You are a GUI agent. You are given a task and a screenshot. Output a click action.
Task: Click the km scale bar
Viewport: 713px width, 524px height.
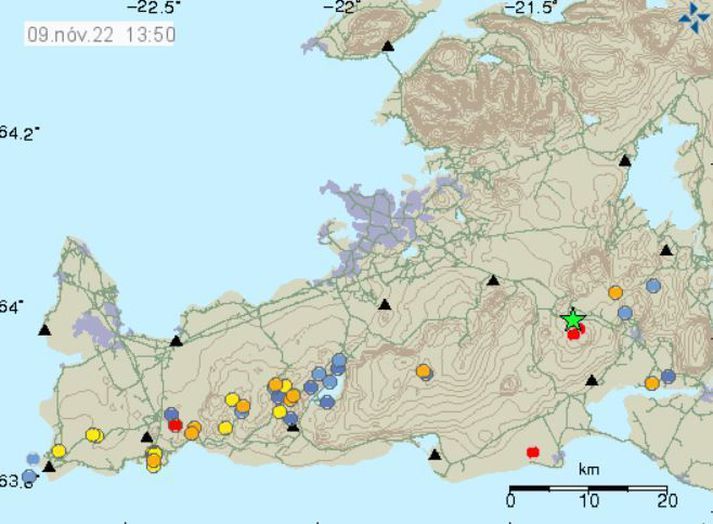588,489
